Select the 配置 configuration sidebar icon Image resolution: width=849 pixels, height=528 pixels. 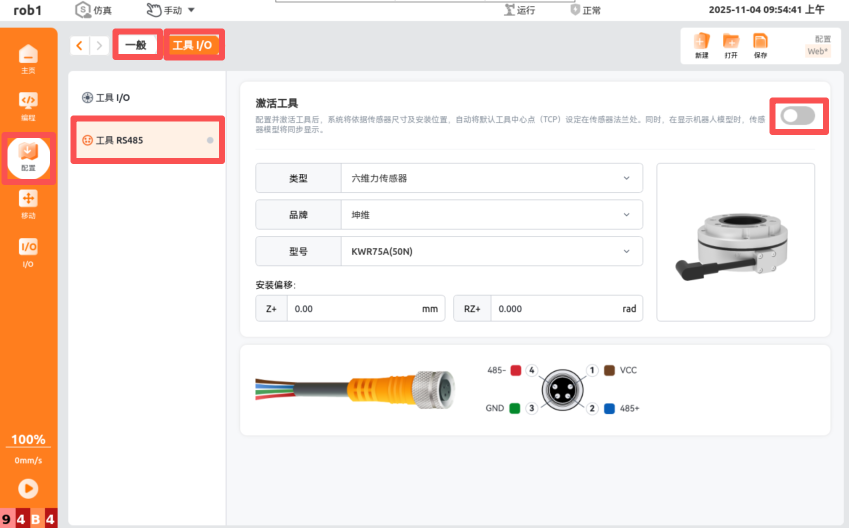pyautogui.click(x=28, y=156)
